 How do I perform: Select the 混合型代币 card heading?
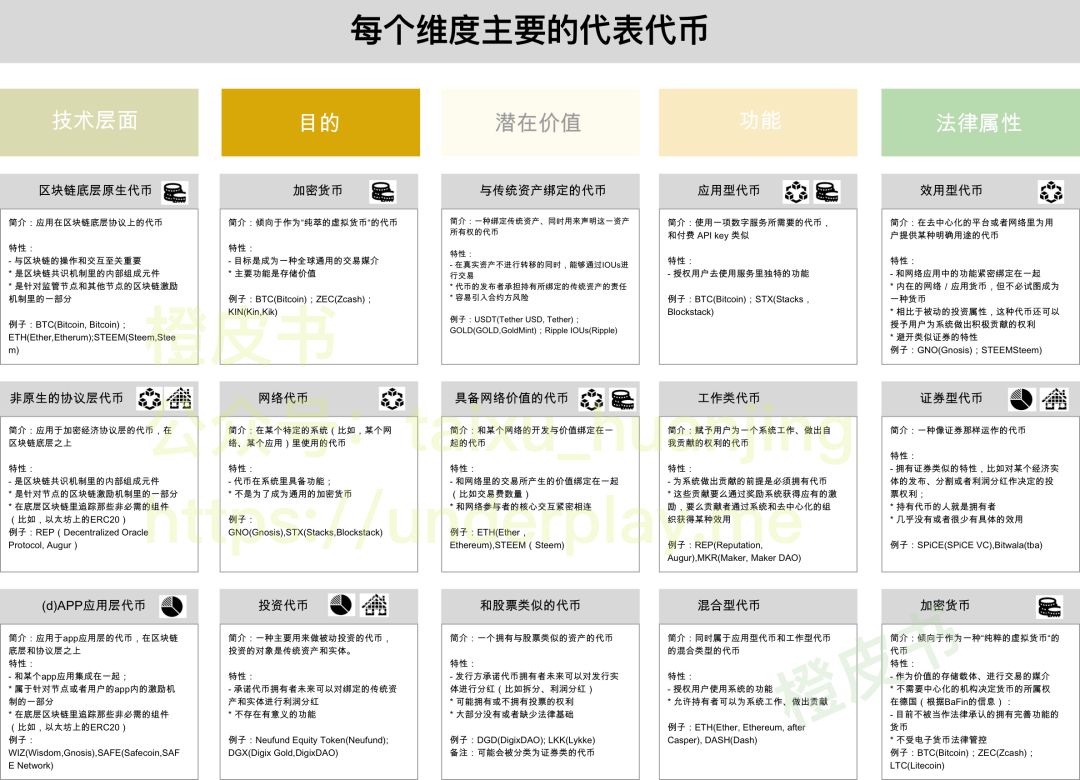[x=729, y=605]
